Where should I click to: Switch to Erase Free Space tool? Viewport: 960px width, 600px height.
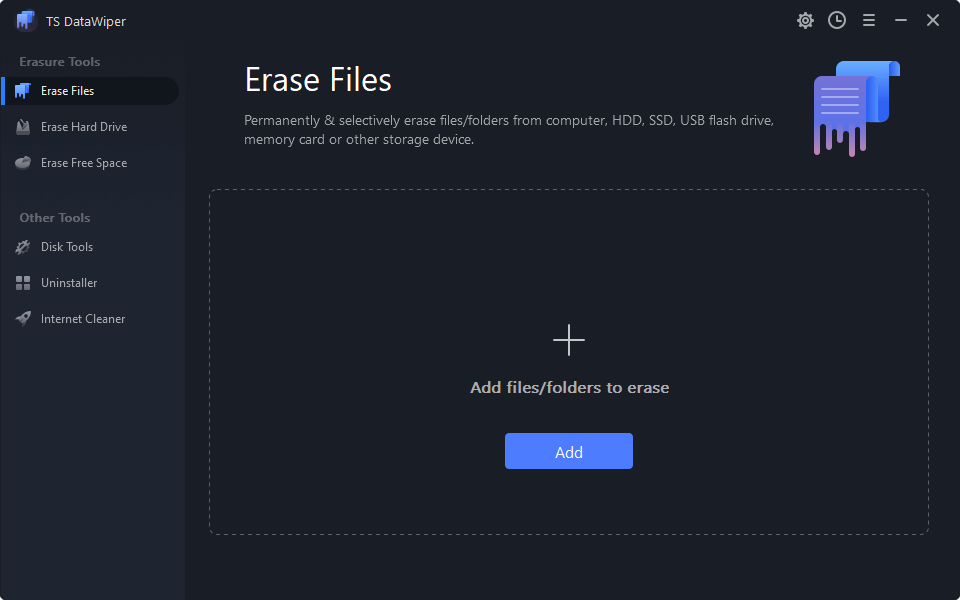coord(85,162)
